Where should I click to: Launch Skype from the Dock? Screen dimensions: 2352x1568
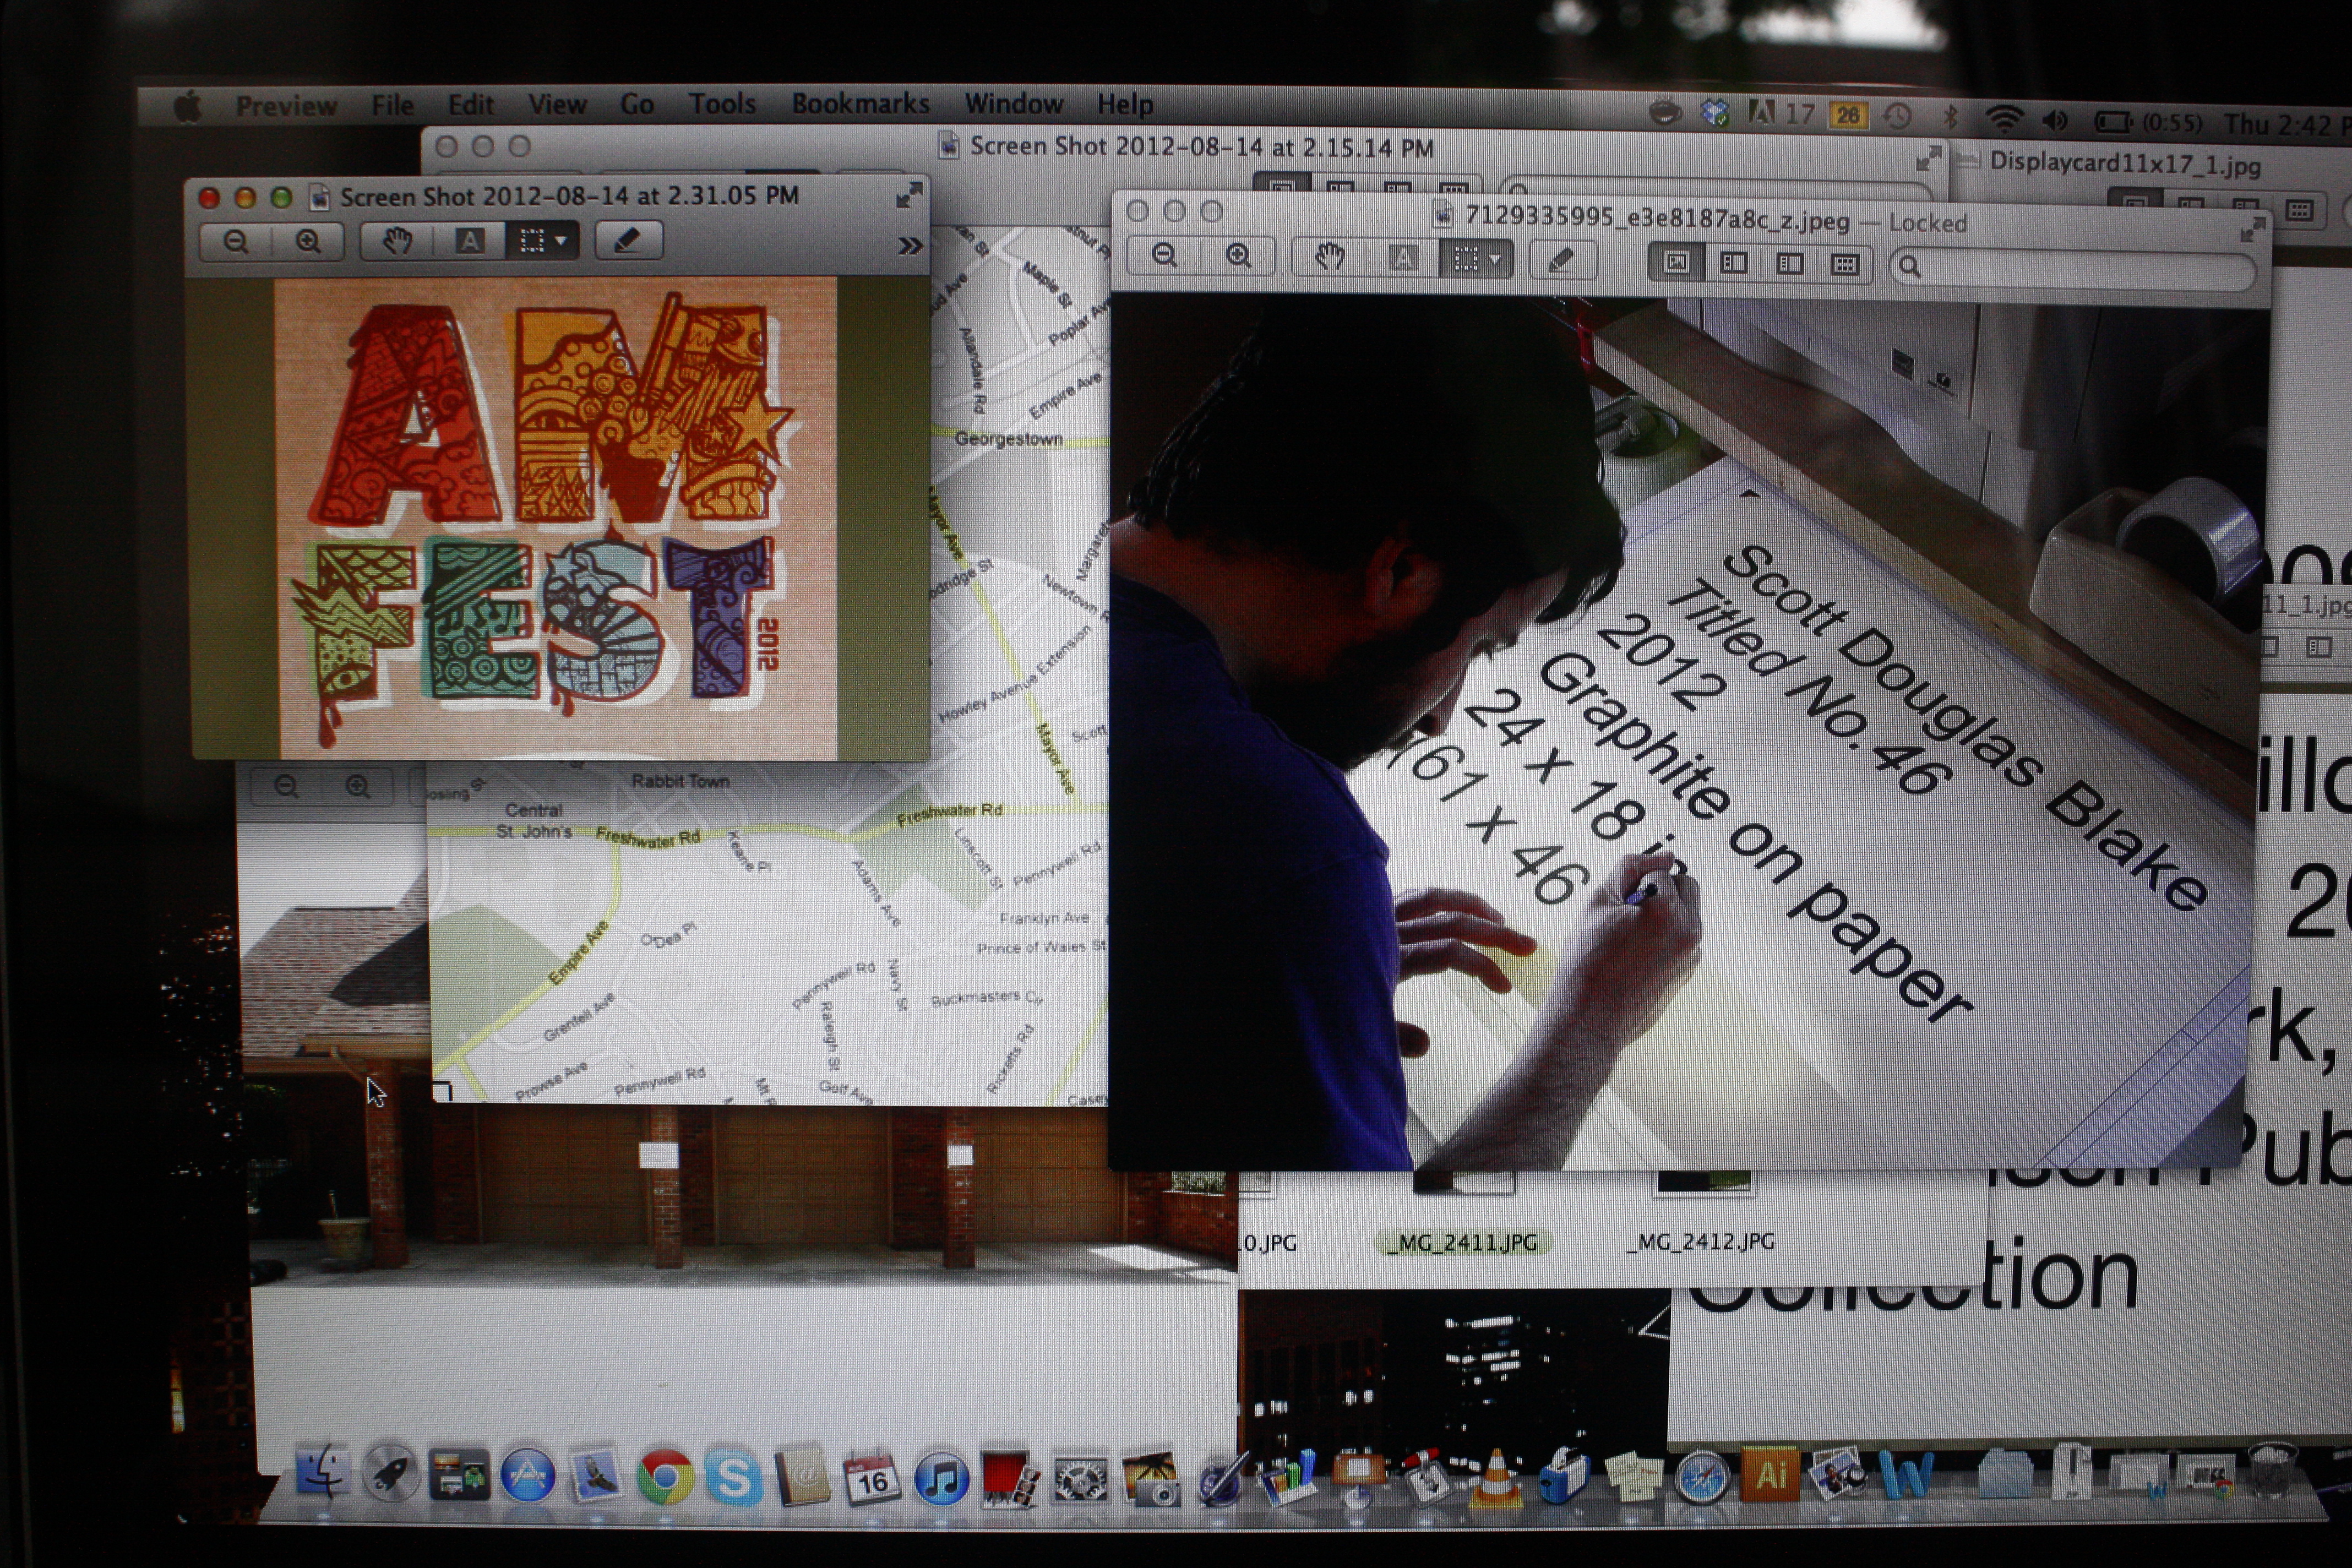pyautogui.click(x=733, y=1478)
